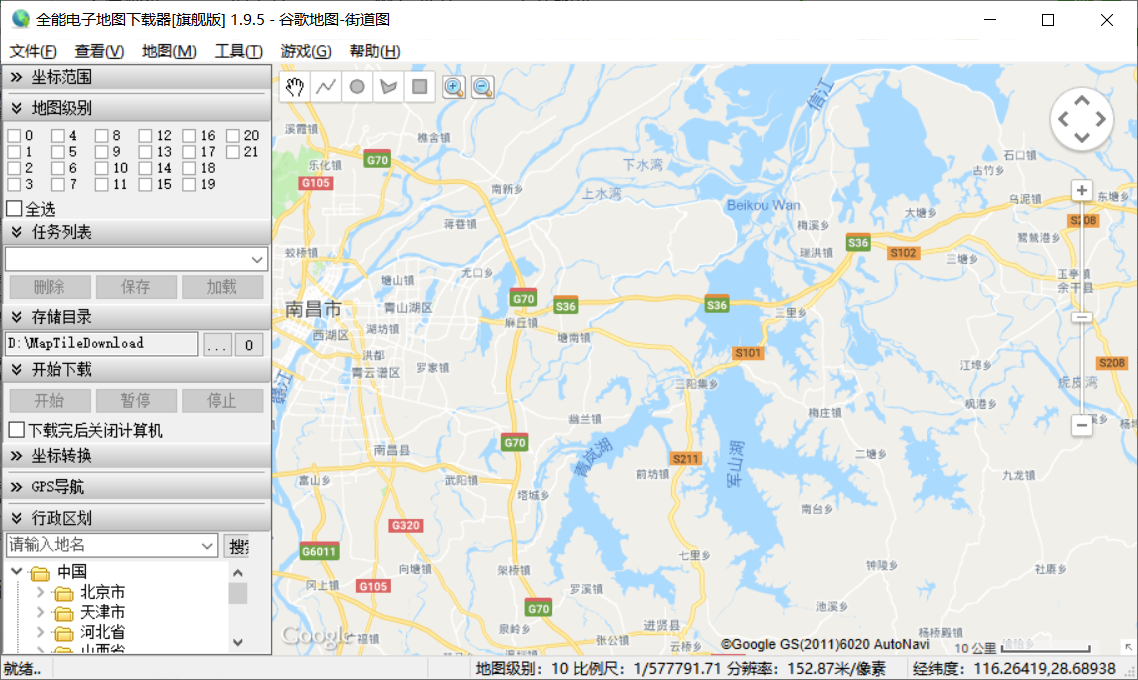Expand the 坐标转换 panel
The height and width of the screenshot is (680, 1138).
tap(136, 456)
